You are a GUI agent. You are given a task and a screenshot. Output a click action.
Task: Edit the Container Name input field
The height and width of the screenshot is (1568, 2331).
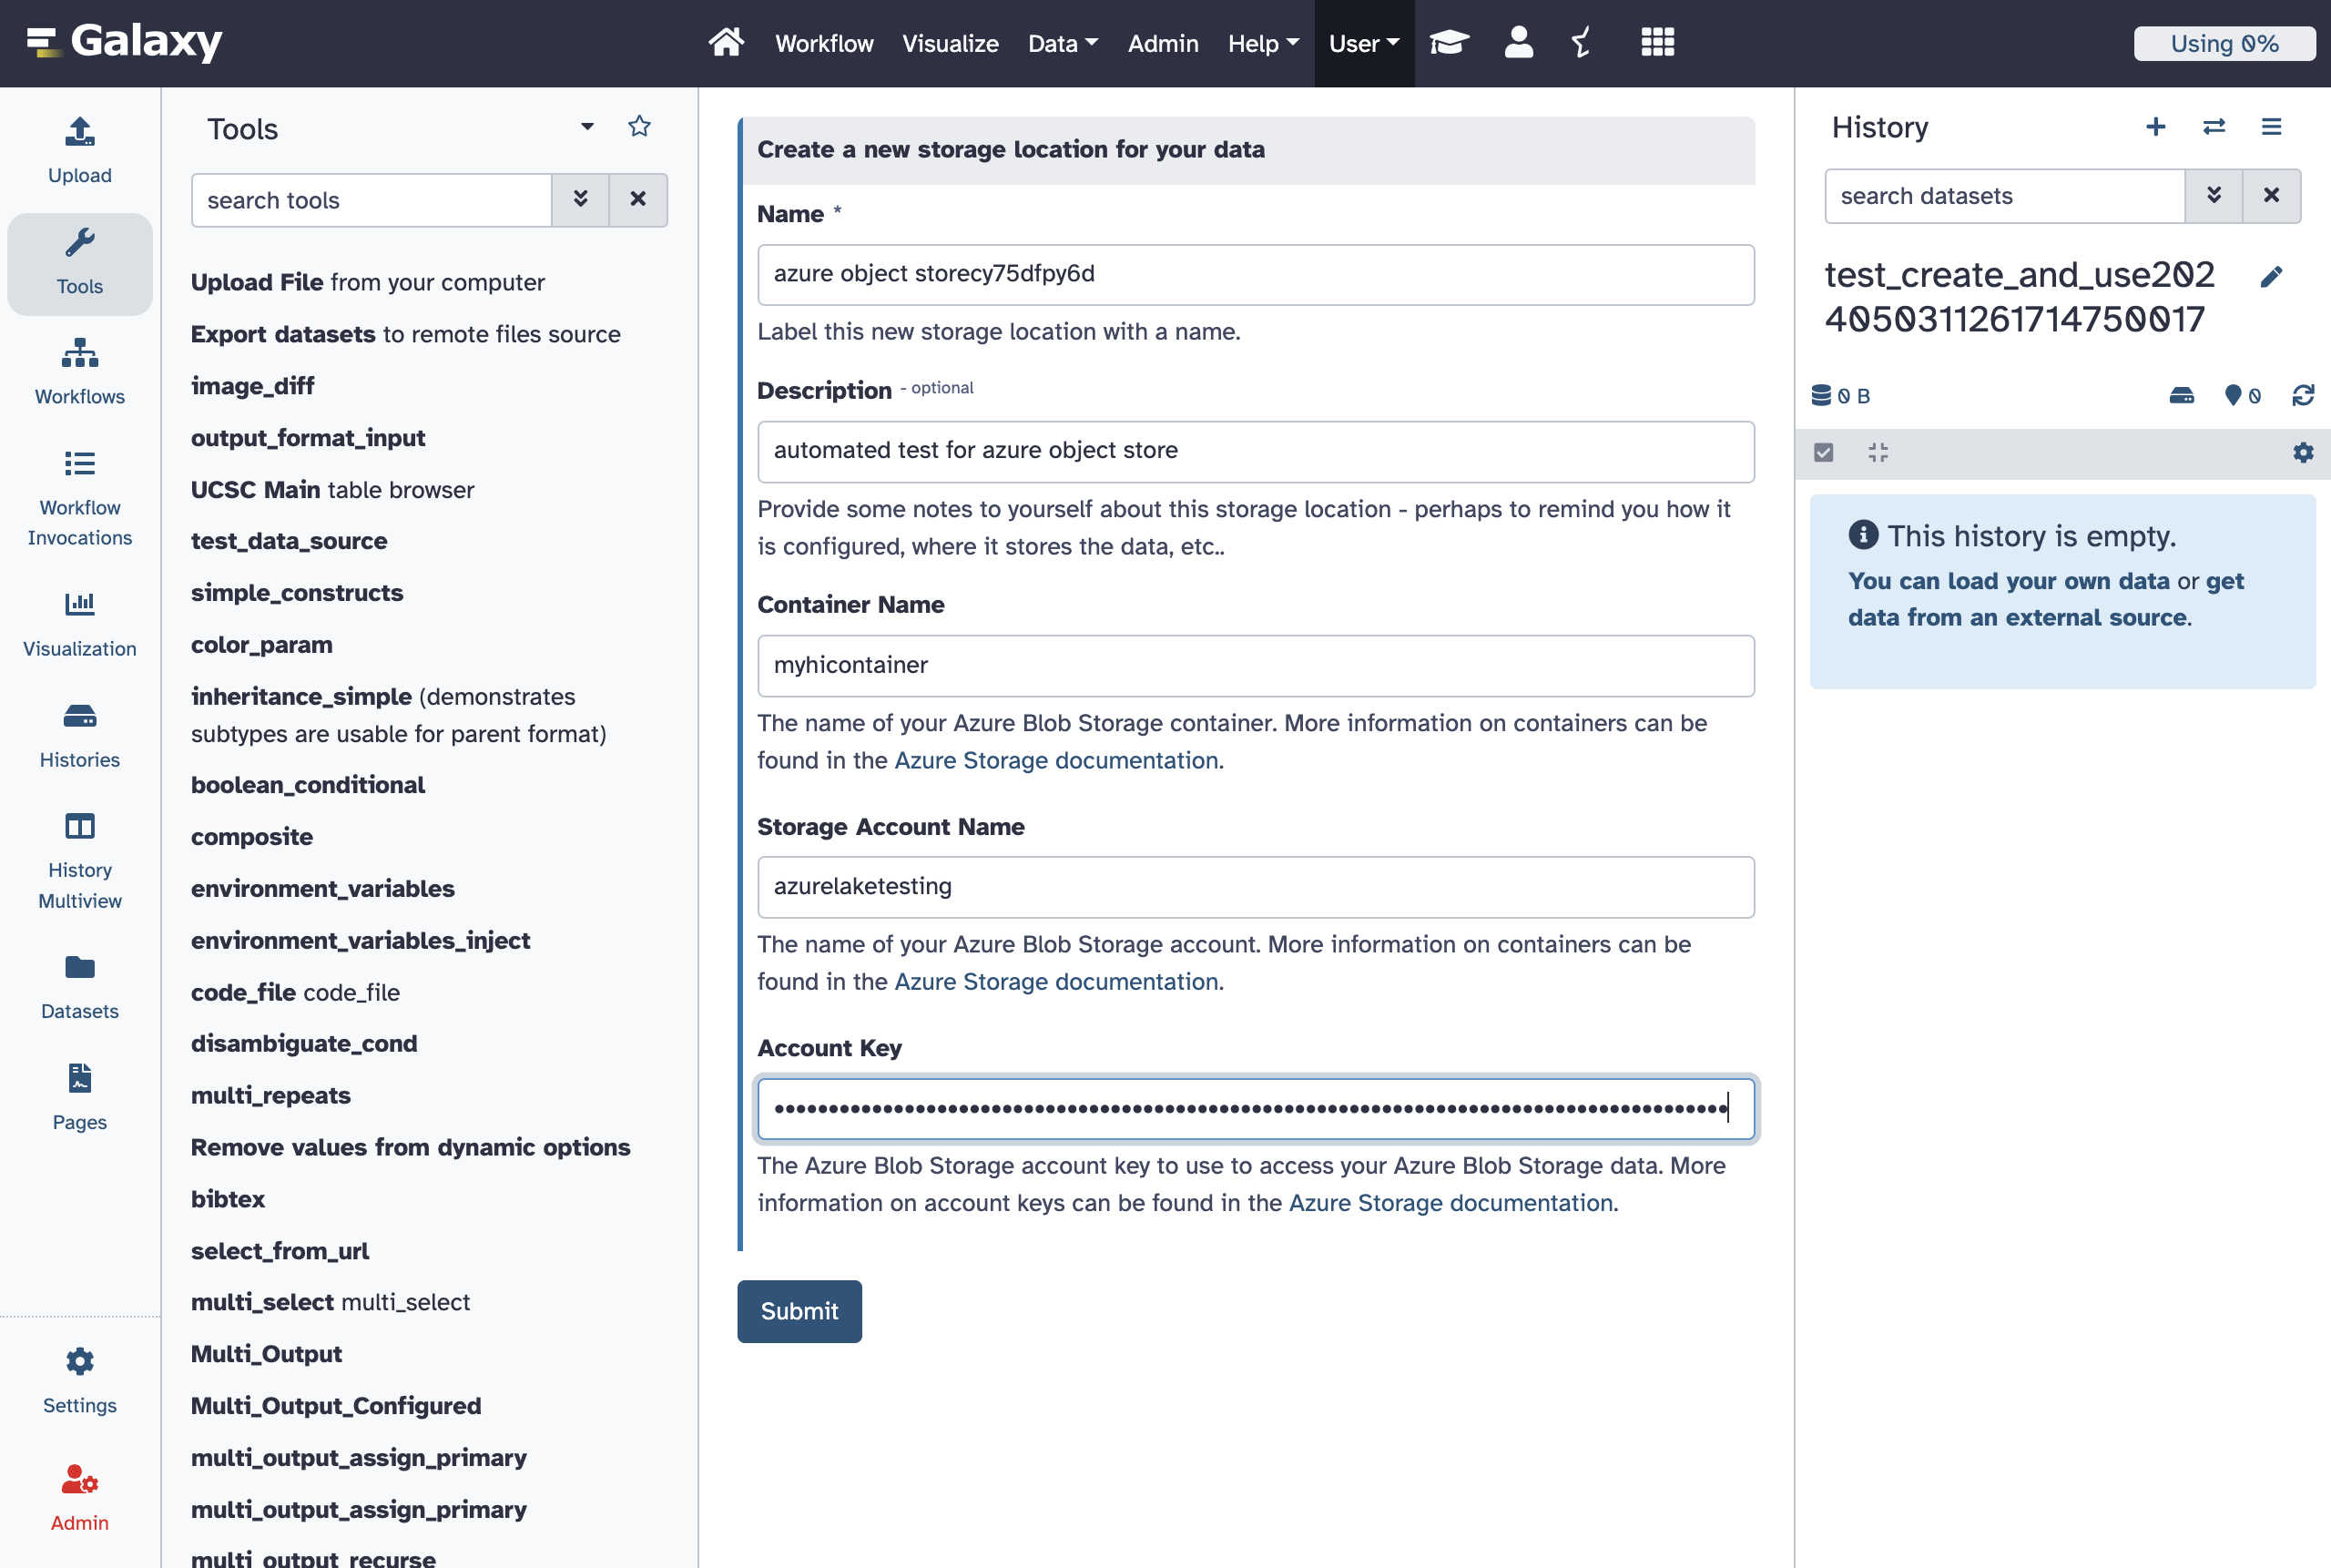click(1254, 665)
